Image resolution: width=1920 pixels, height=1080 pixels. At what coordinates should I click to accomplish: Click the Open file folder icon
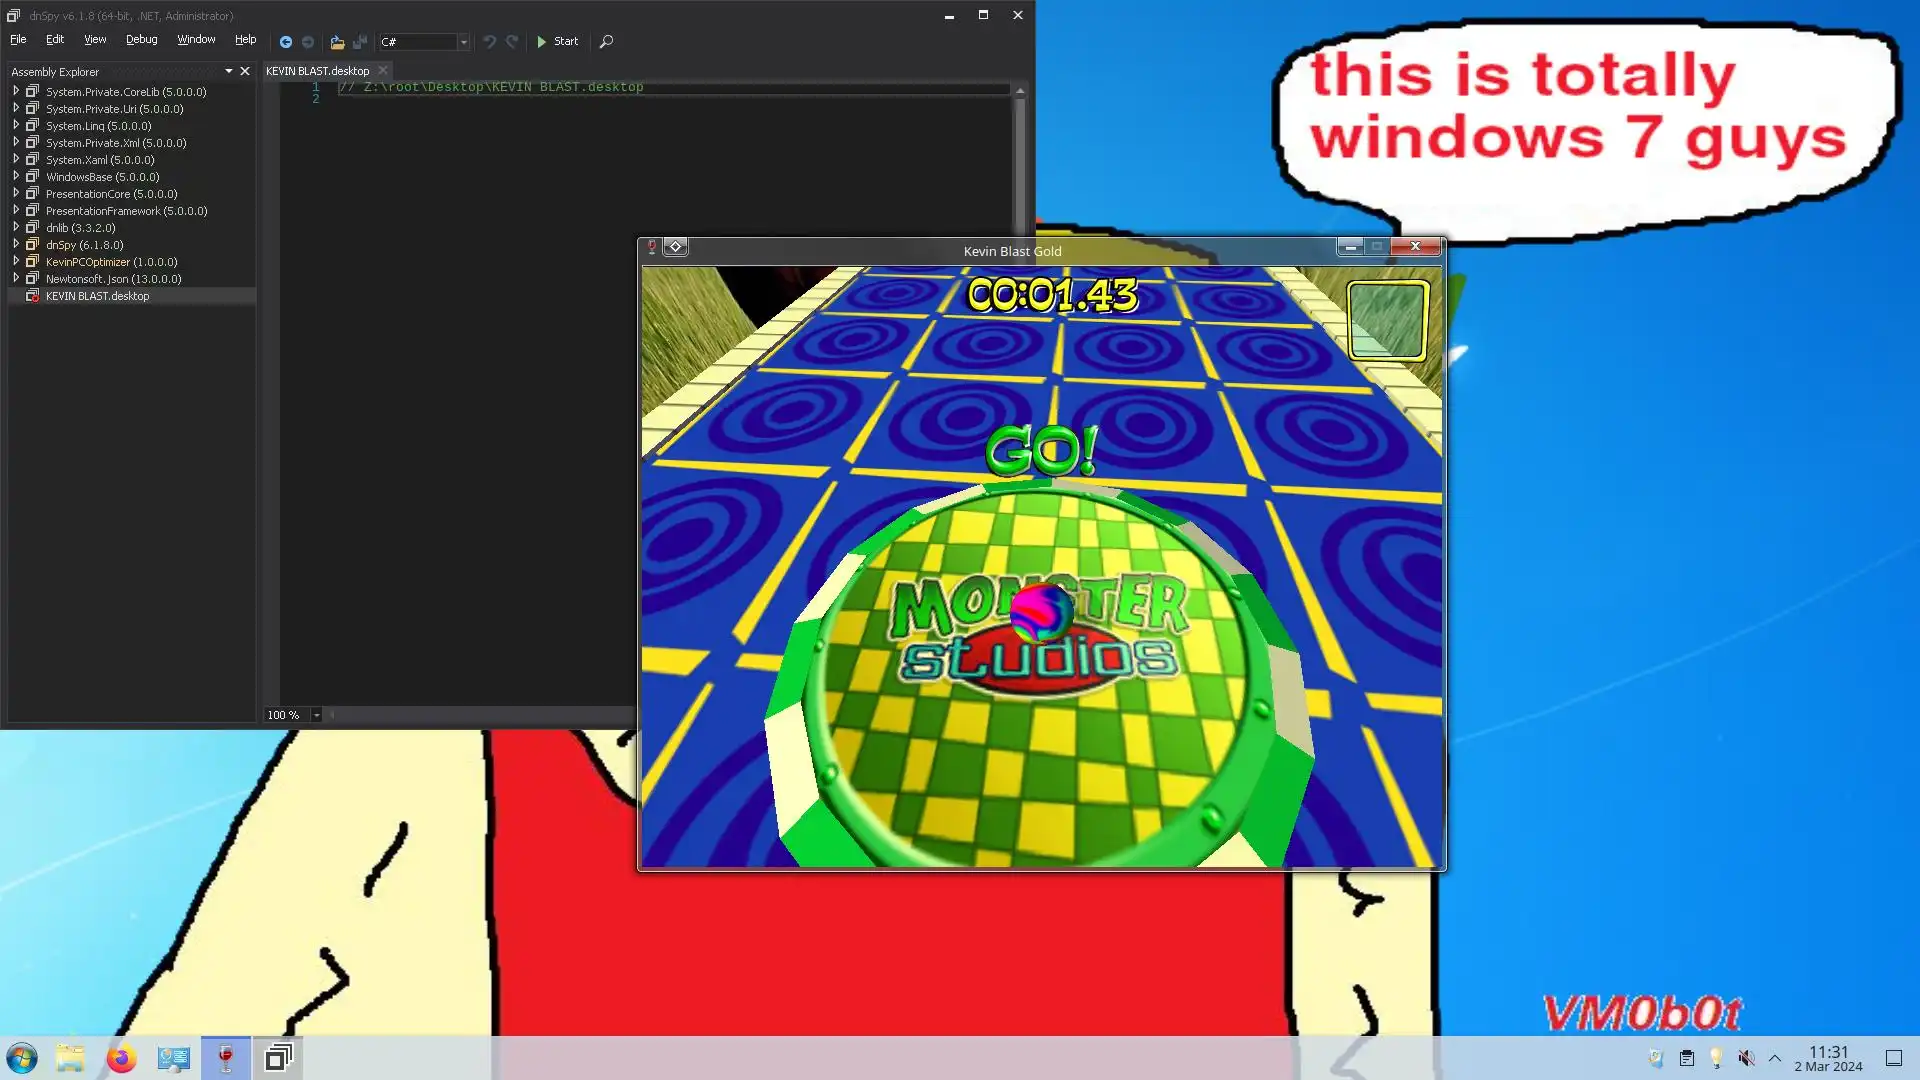(337, 42)
